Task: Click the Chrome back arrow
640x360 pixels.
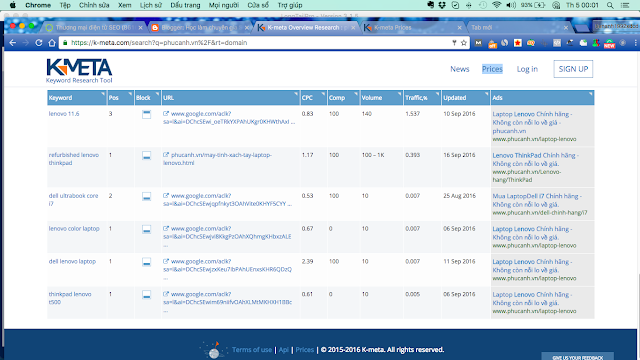Action: 13,43
